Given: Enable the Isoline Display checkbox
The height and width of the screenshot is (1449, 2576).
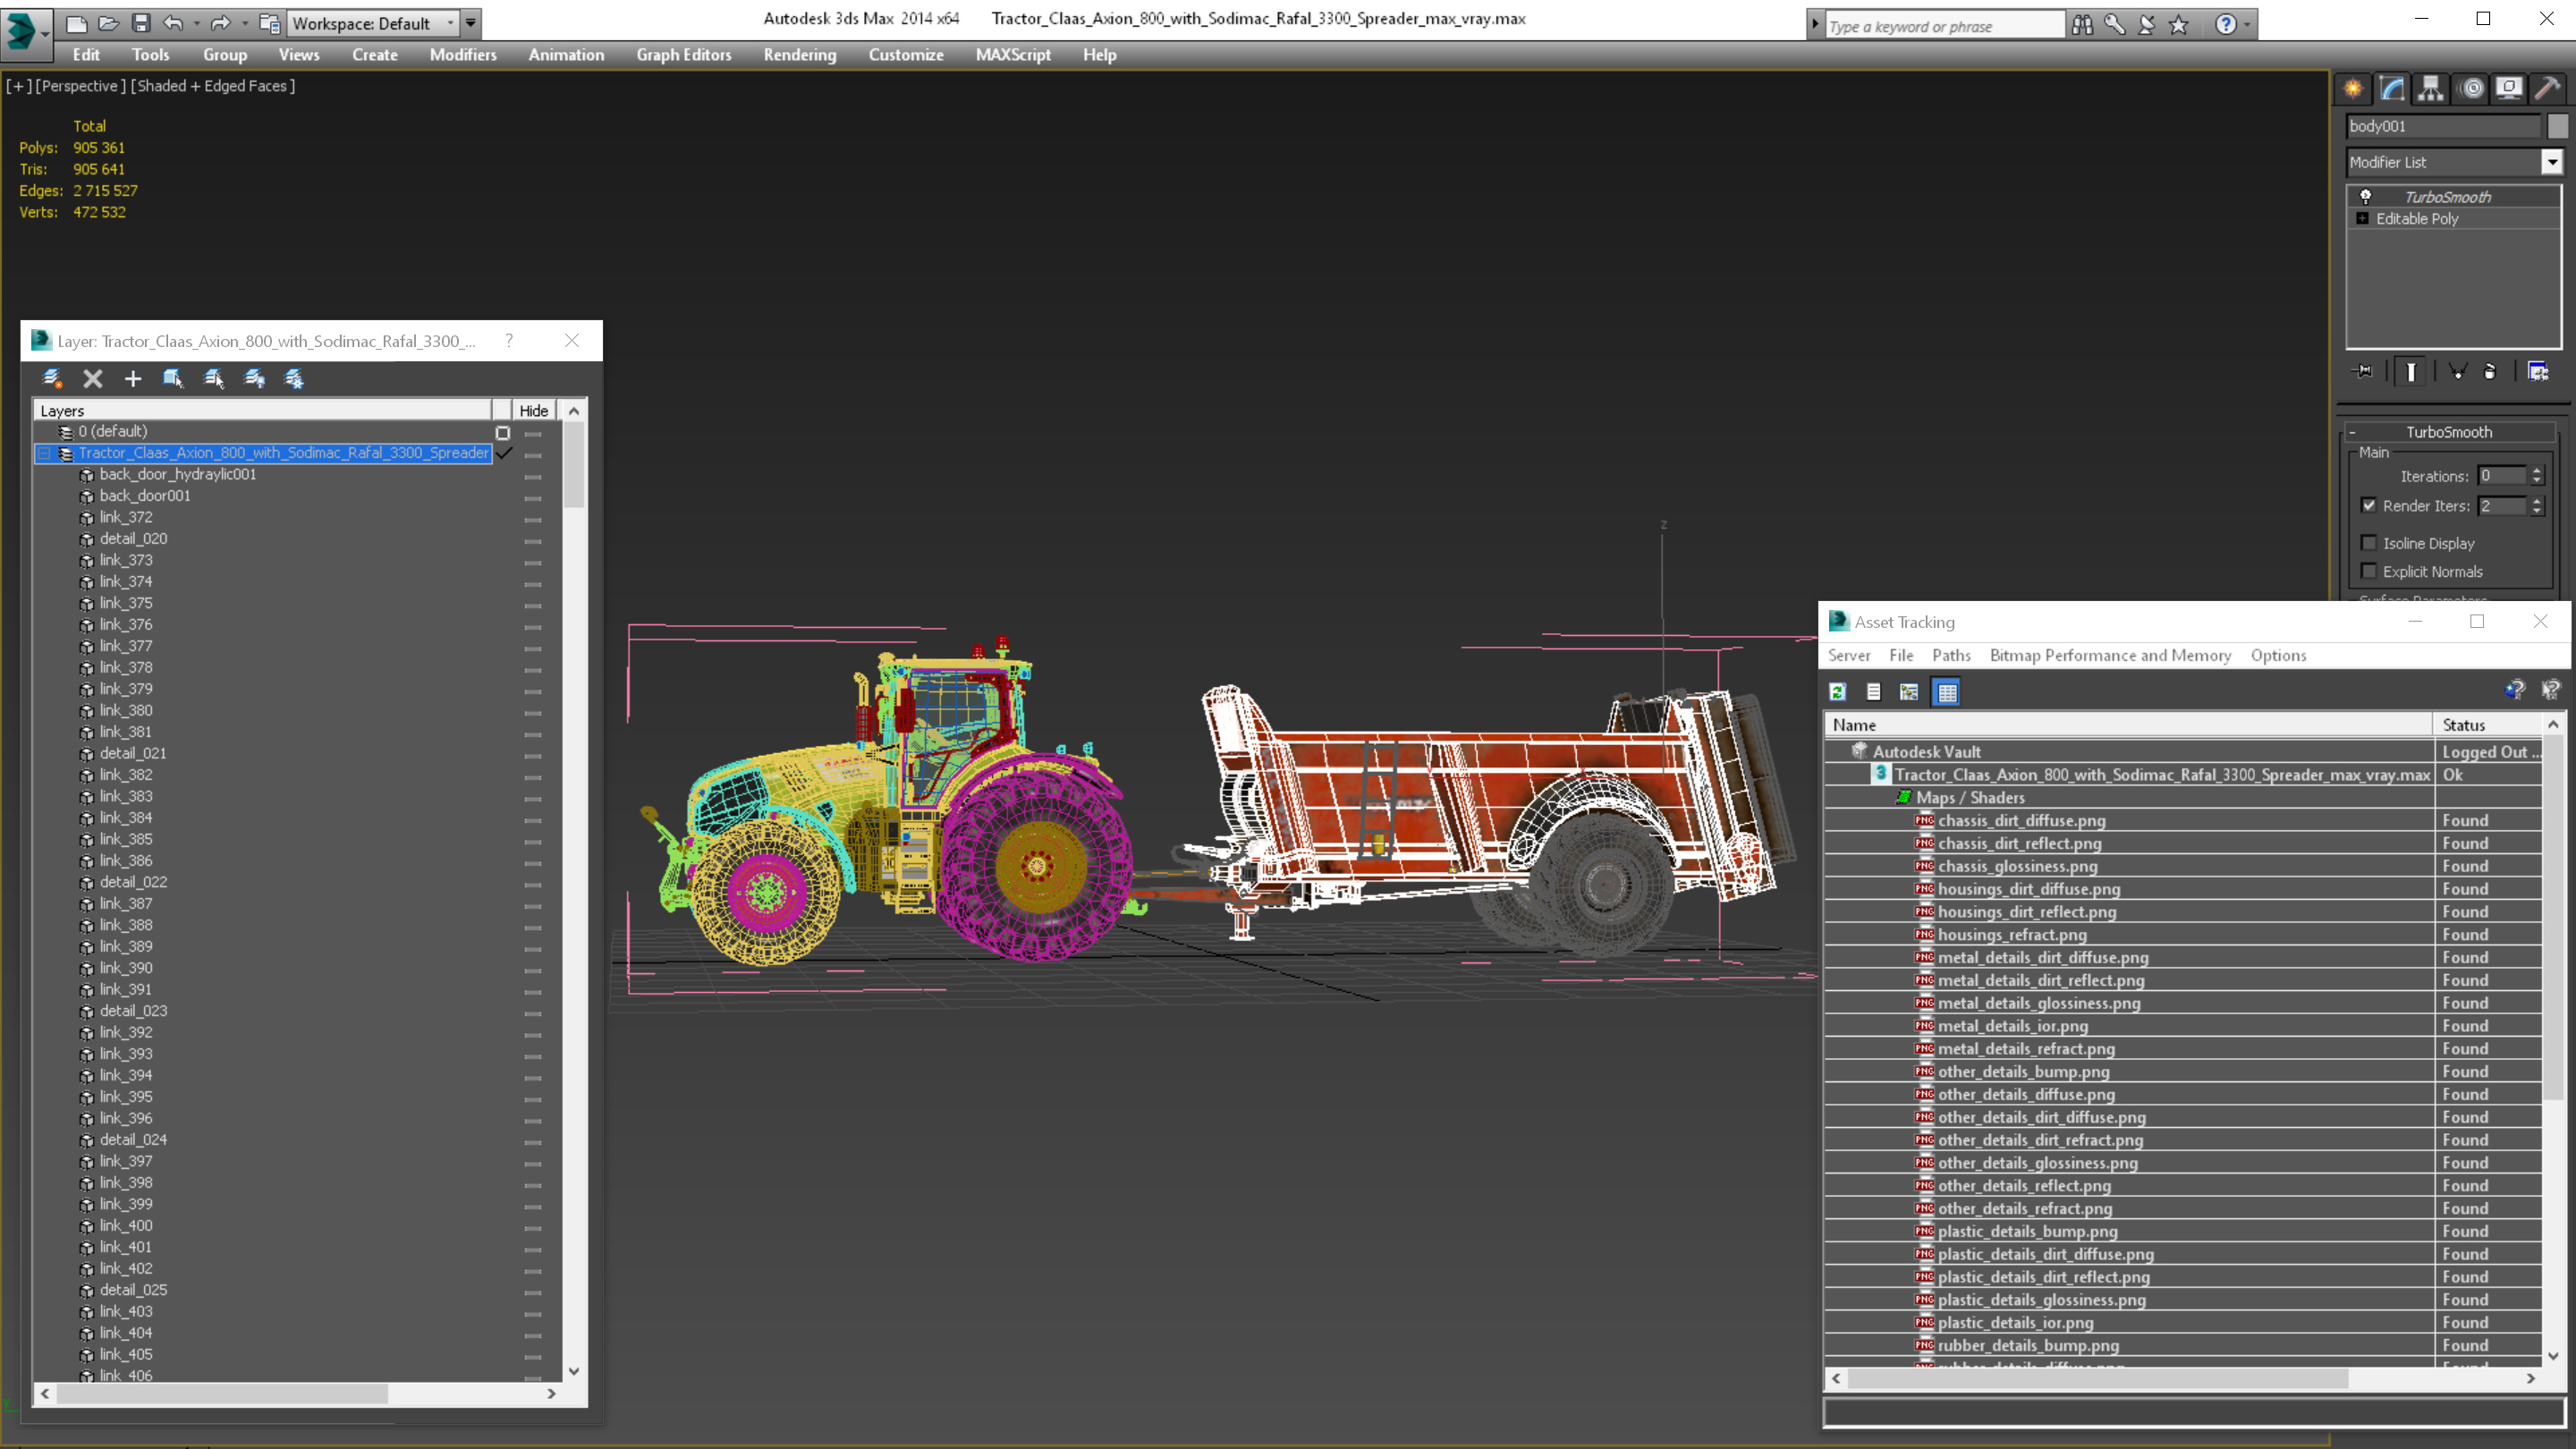Looking at the screenshot, I should 2369,543.
